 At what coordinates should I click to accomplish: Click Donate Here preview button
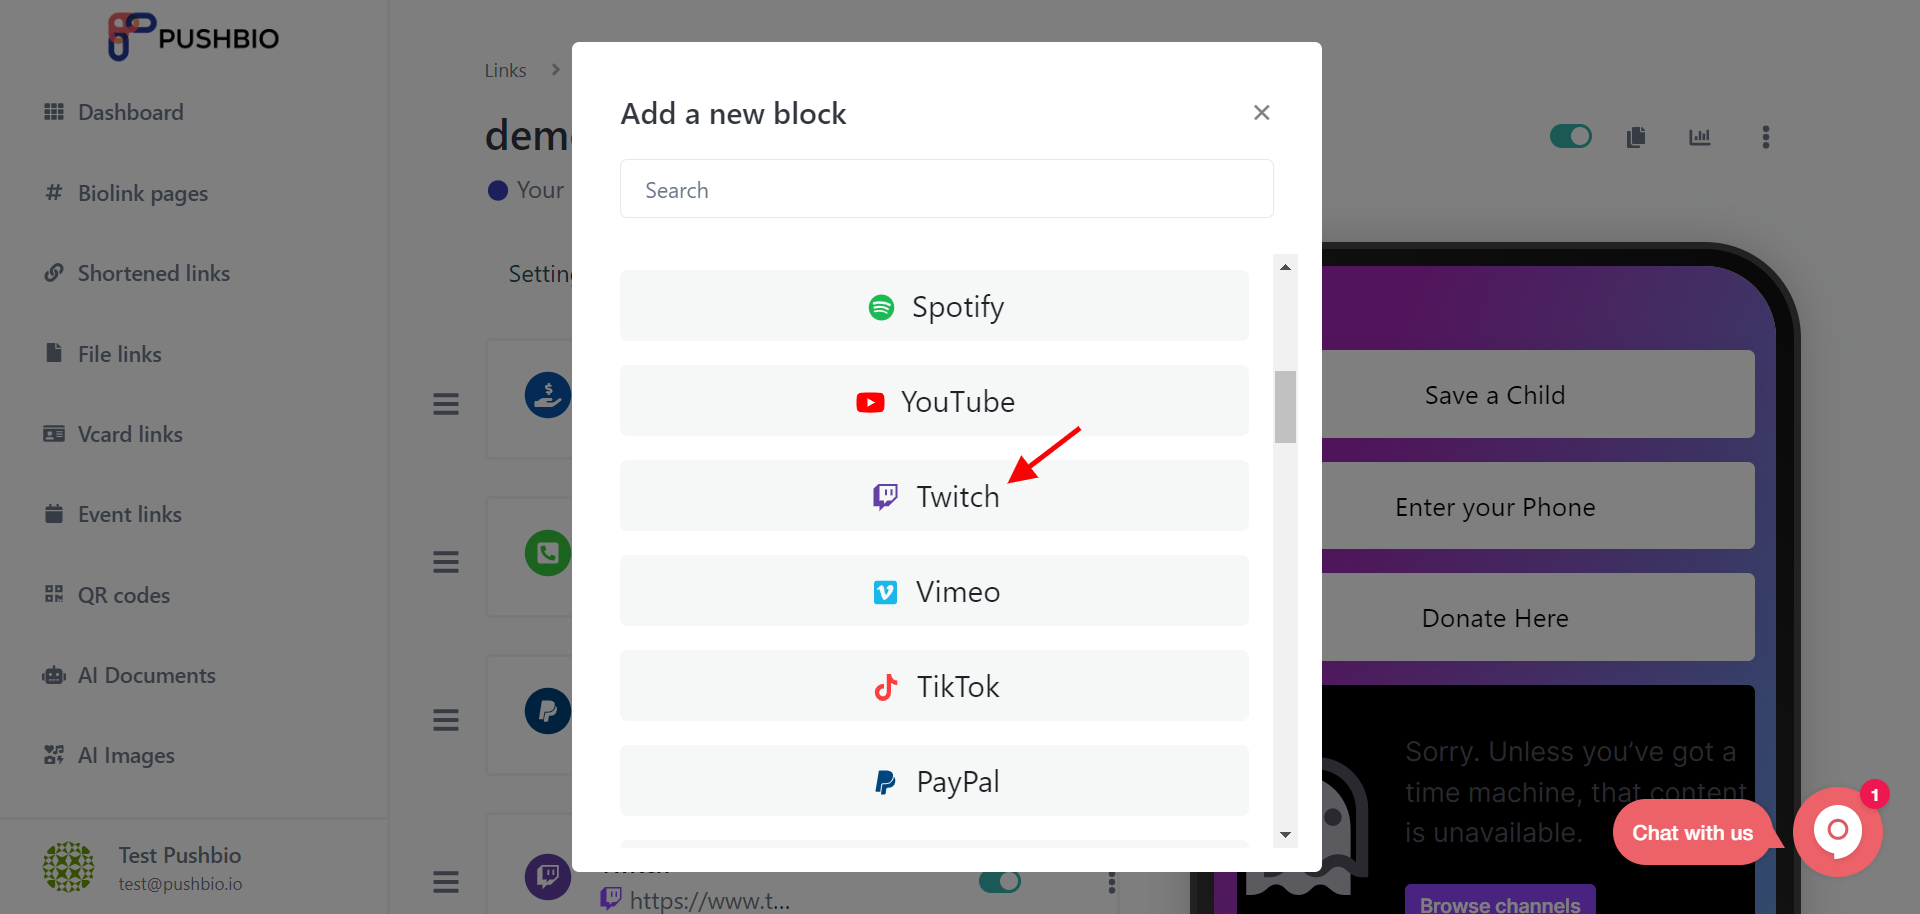[1538, 617]
